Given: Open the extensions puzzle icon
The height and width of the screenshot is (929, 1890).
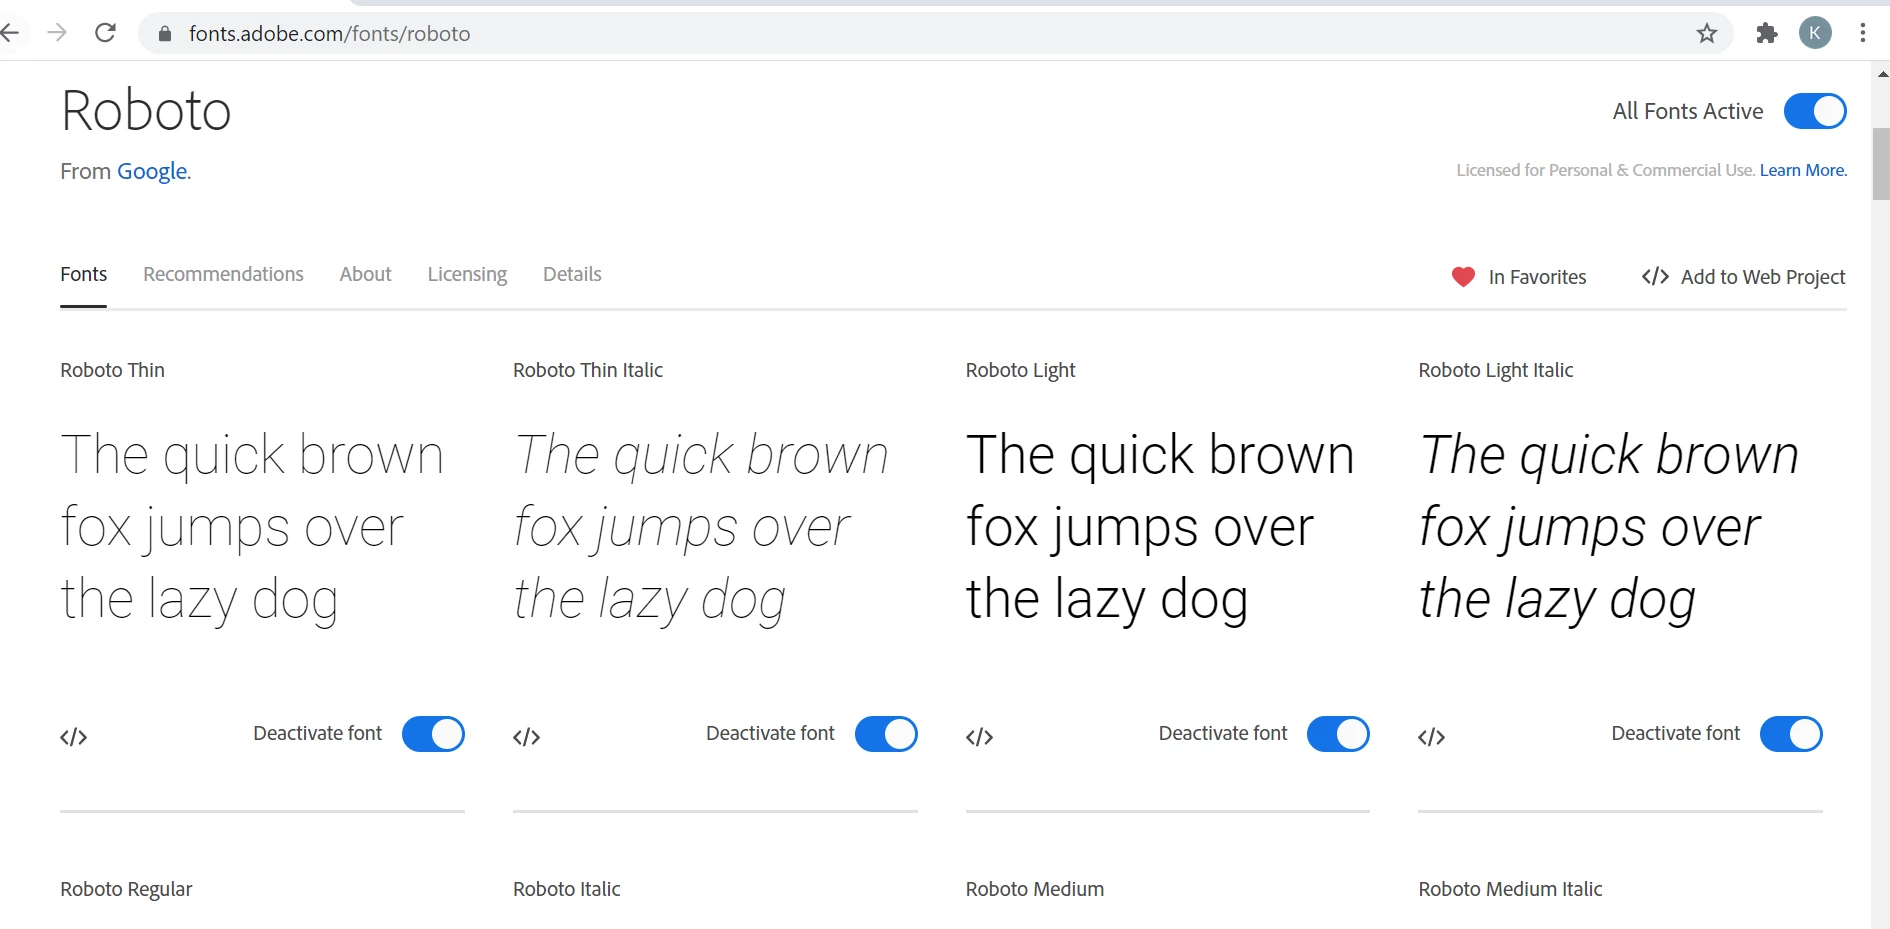Looking at the screenshot, I should [1767, 33].
